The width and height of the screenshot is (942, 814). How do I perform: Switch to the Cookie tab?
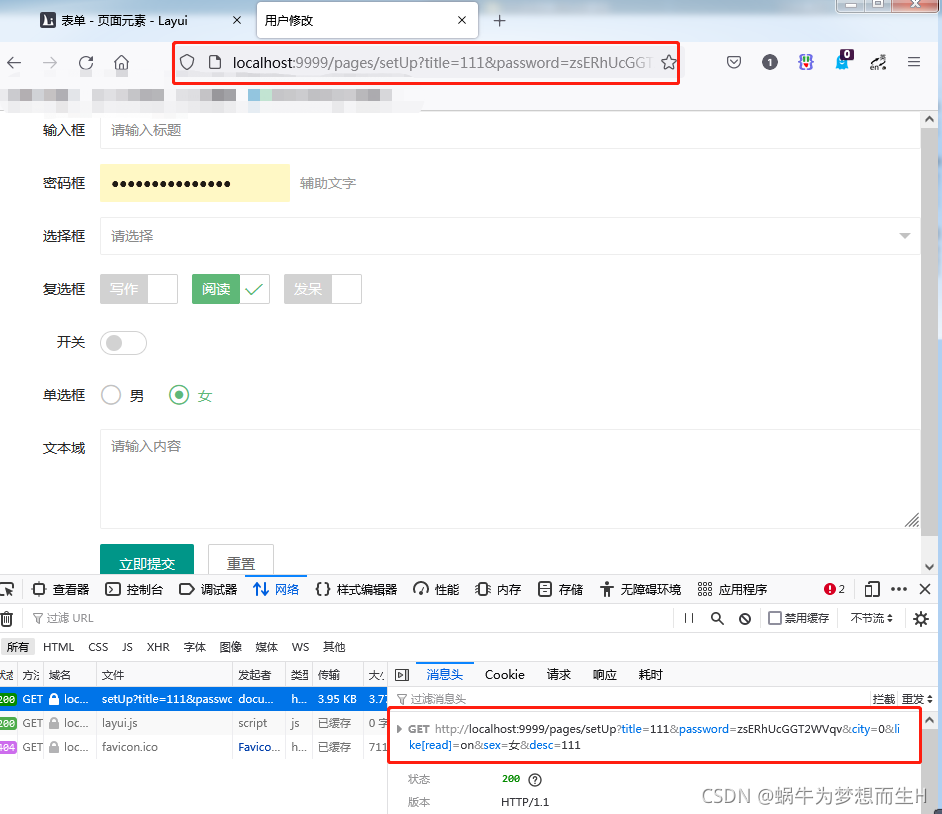[504, 674]
